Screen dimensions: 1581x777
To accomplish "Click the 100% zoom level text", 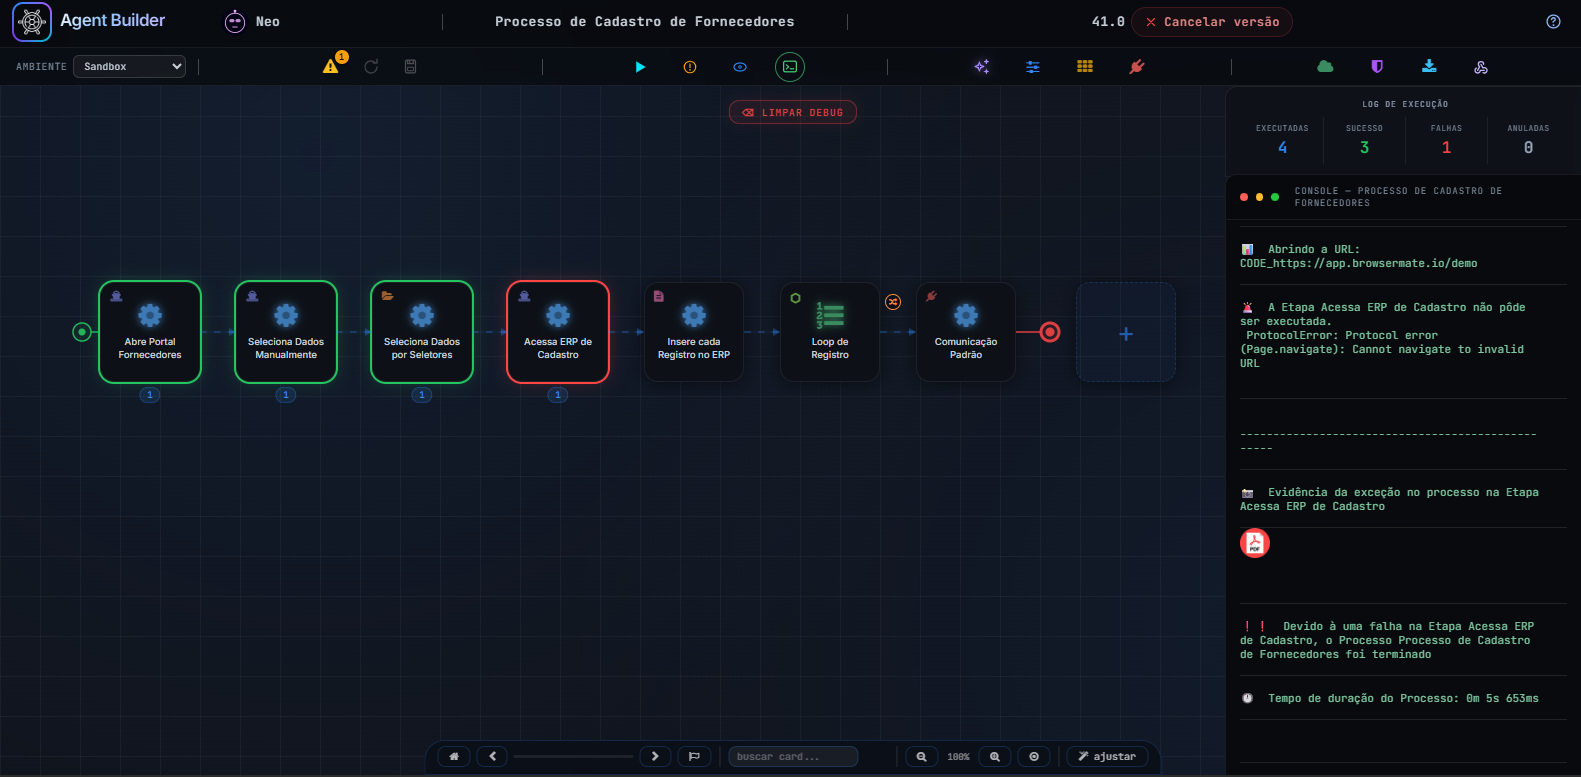I will [958, 757].
